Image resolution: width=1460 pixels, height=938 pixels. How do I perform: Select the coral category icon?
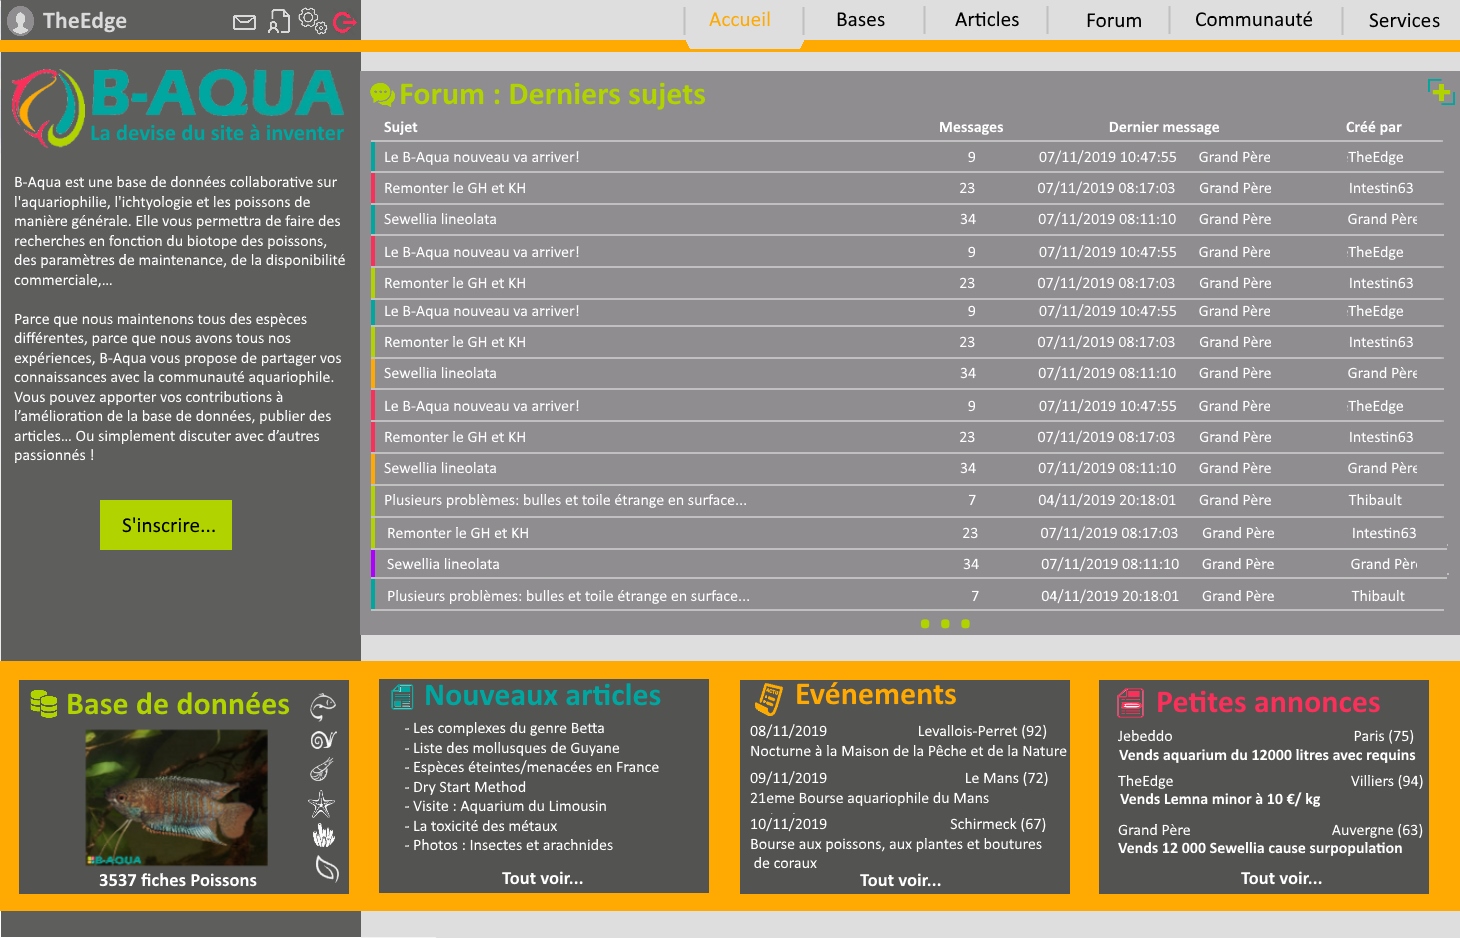coord(323,835)
